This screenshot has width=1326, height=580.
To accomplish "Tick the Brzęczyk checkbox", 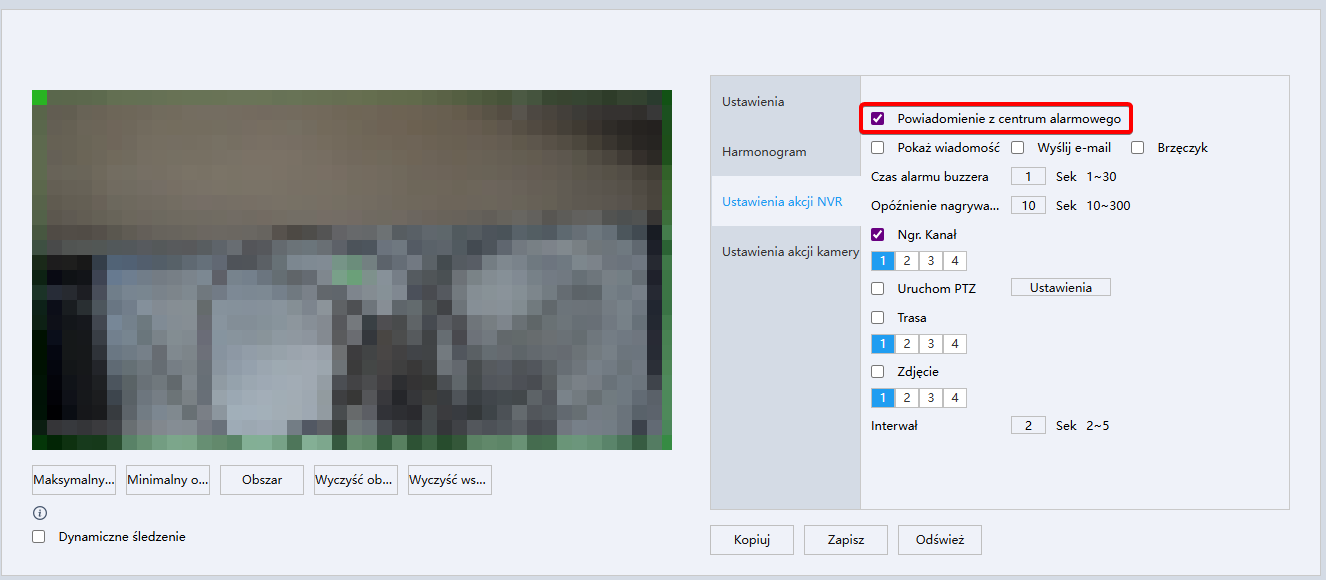I will point(1138,148).
